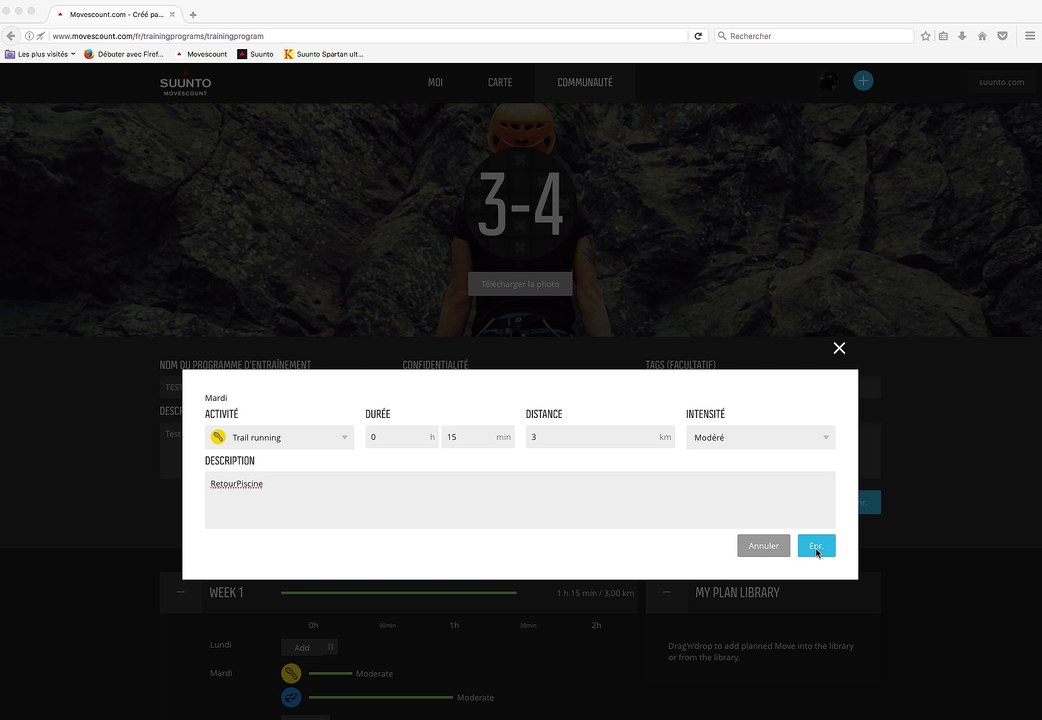Screen dimensions: 1042x720
Task: Go to the Firefox home icon
Action: coord(982,36)
